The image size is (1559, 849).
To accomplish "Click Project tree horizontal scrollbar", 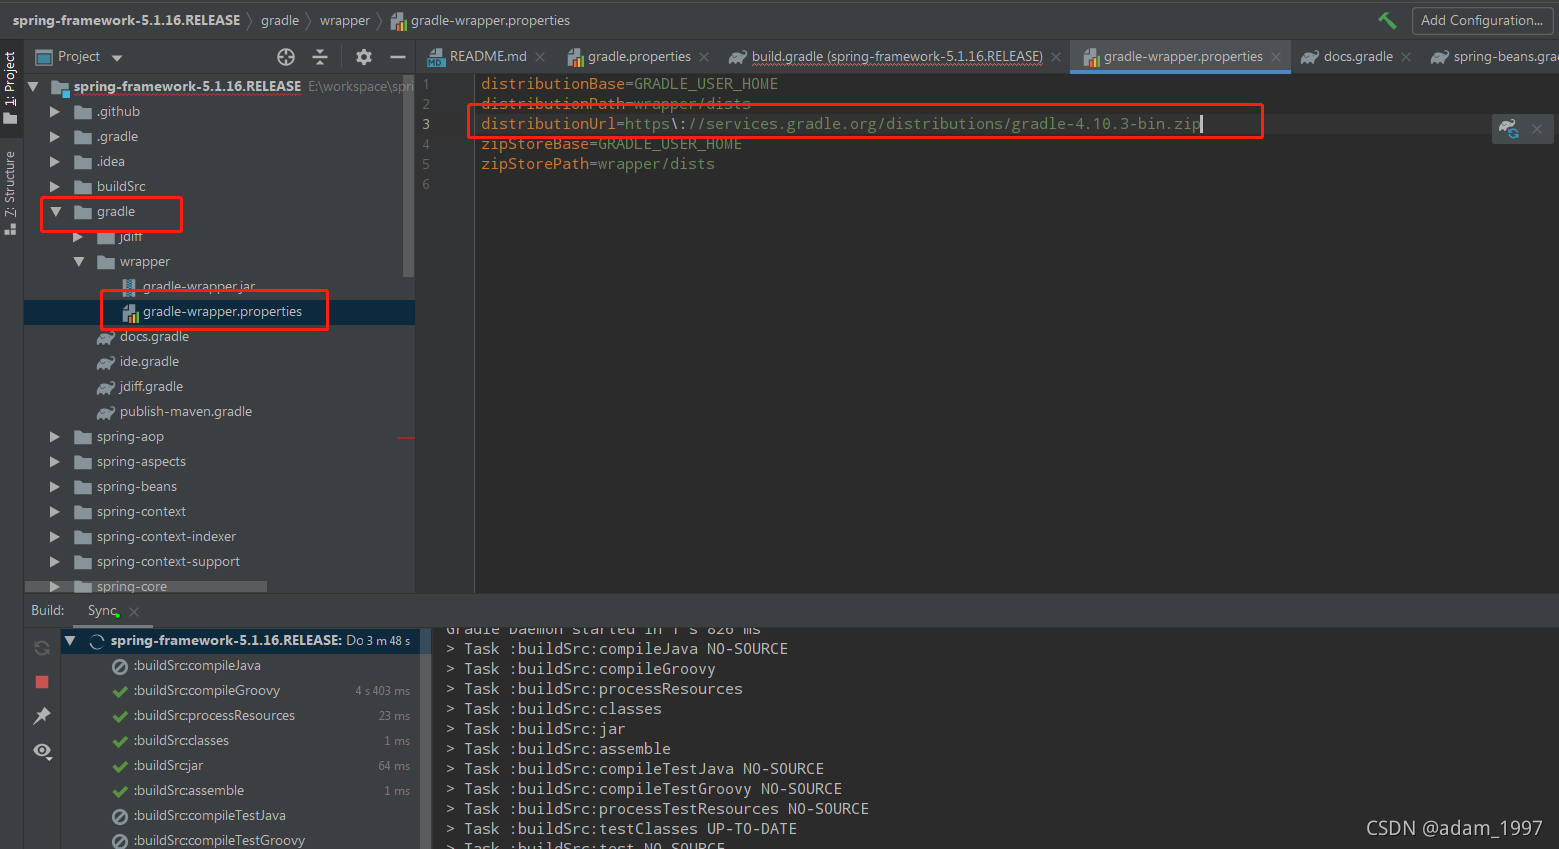I will click(146, 587).
